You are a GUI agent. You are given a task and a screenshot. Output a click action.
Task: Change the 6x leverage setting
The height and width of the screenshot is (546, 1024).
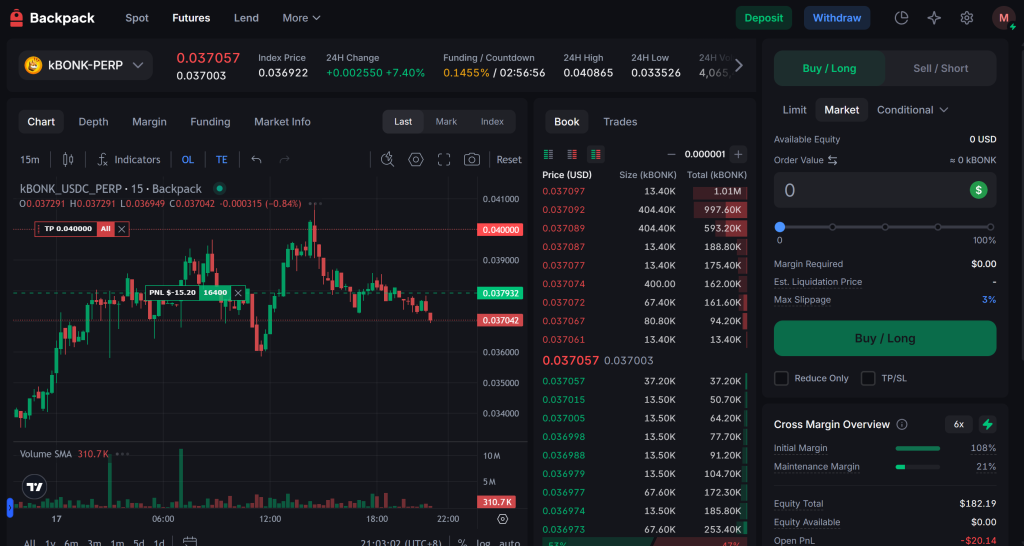click(959, 425)
